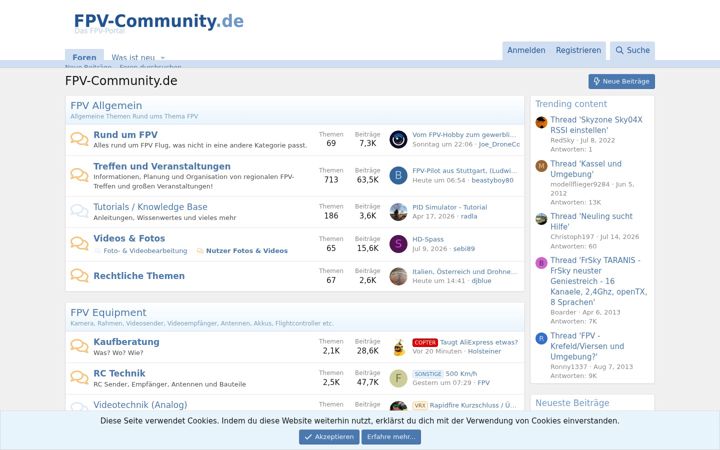Open the Rechtliche Themen forum
Viewport: 720px width, 450px height.
[139, 276]
